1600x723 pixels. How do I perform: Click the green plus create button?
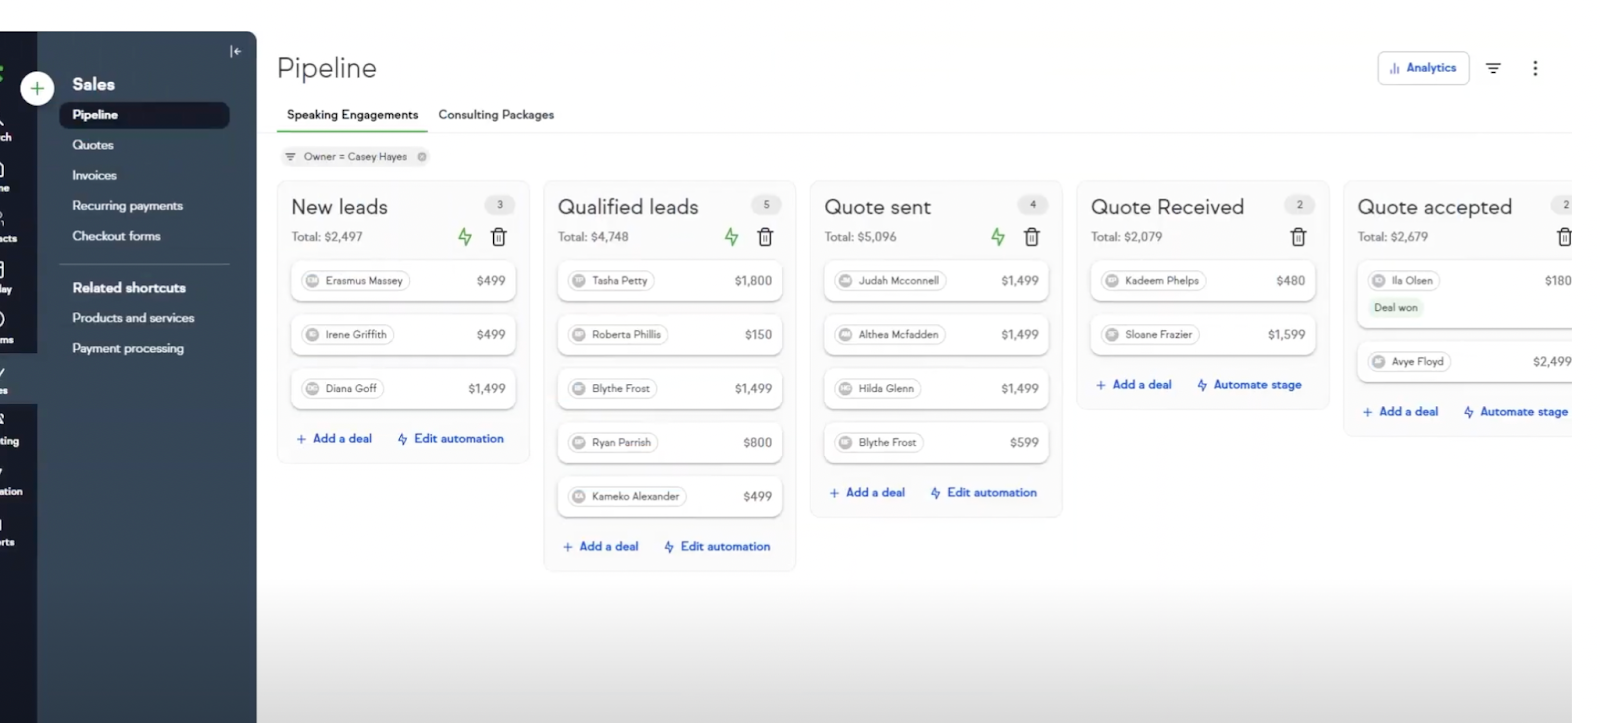click(37, 89)
